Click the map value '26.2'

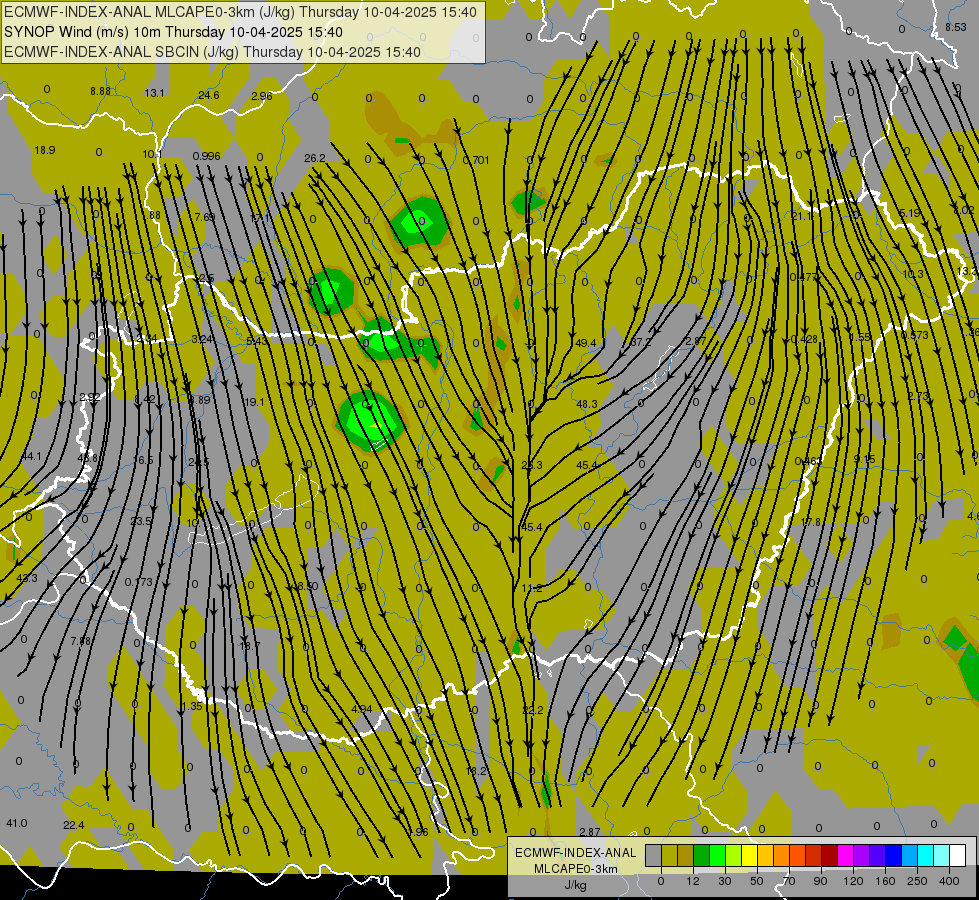[315, 158]
